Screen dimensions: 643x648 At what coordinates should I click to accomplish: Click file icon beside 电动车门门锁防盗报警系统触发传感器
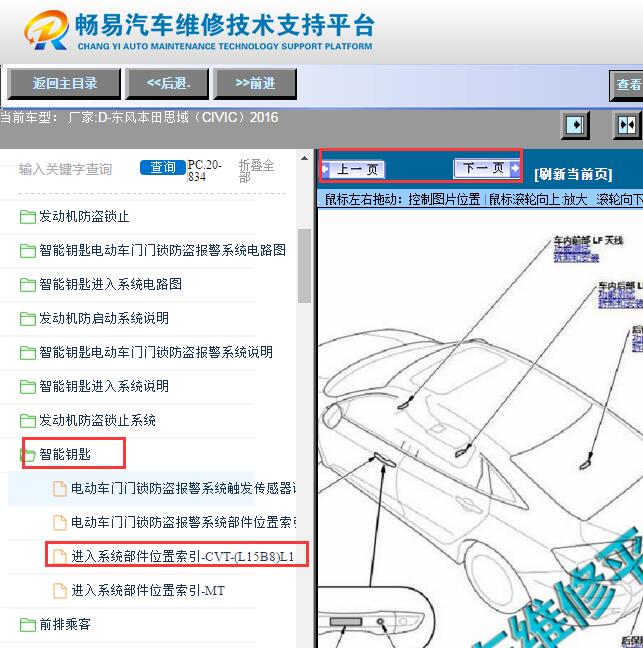pos(60,488)
